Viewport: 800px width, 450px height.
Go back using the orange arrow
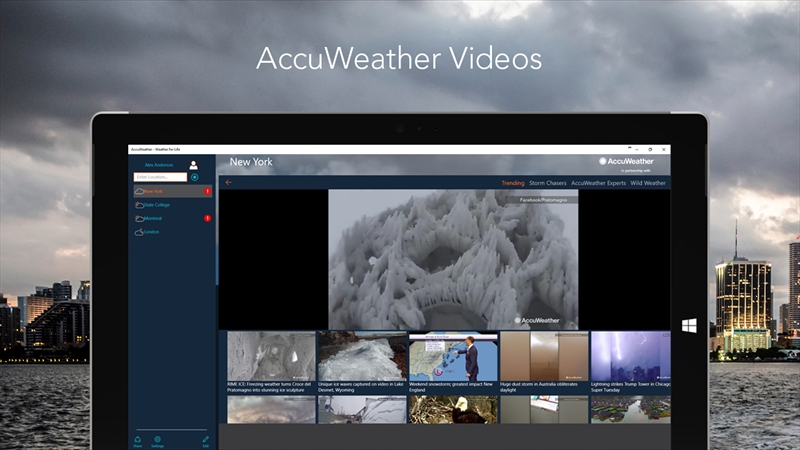point(229,183)
